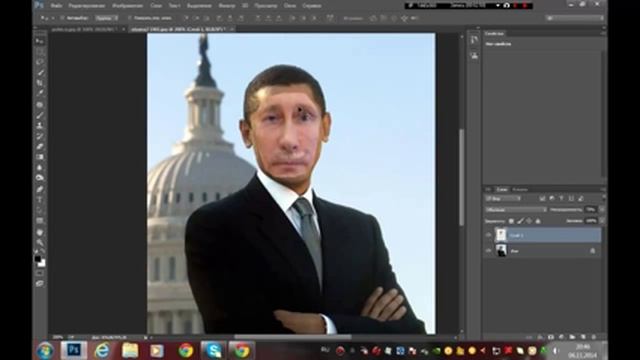640x360 pixels.
Task: Toggle layer filtering switch
Action: coord(603,198)
